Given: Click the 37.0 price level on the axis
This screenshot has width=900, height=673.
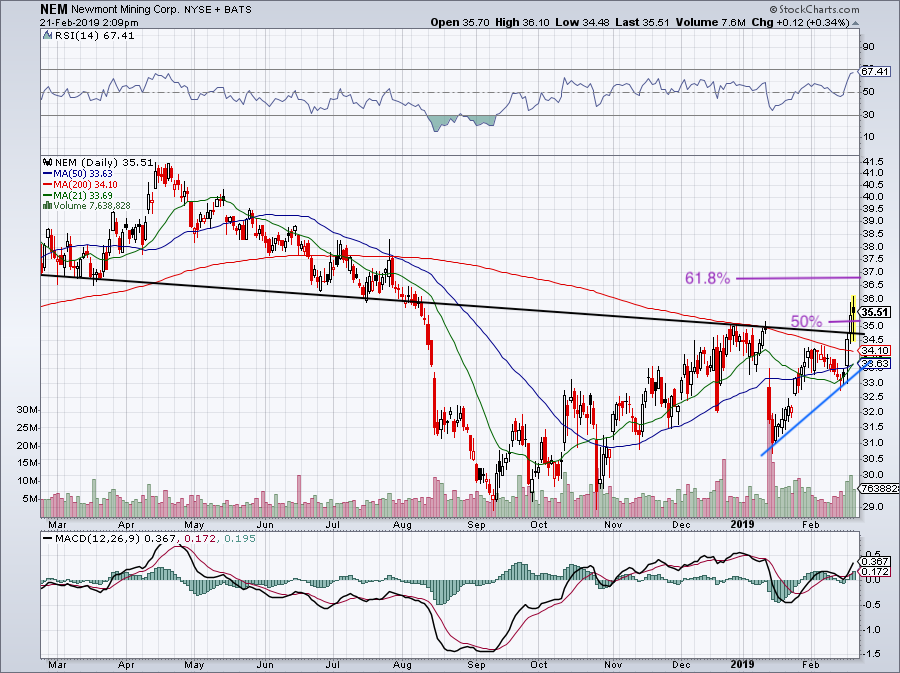Looking at the screenshot, I should [x=872, y=271].
